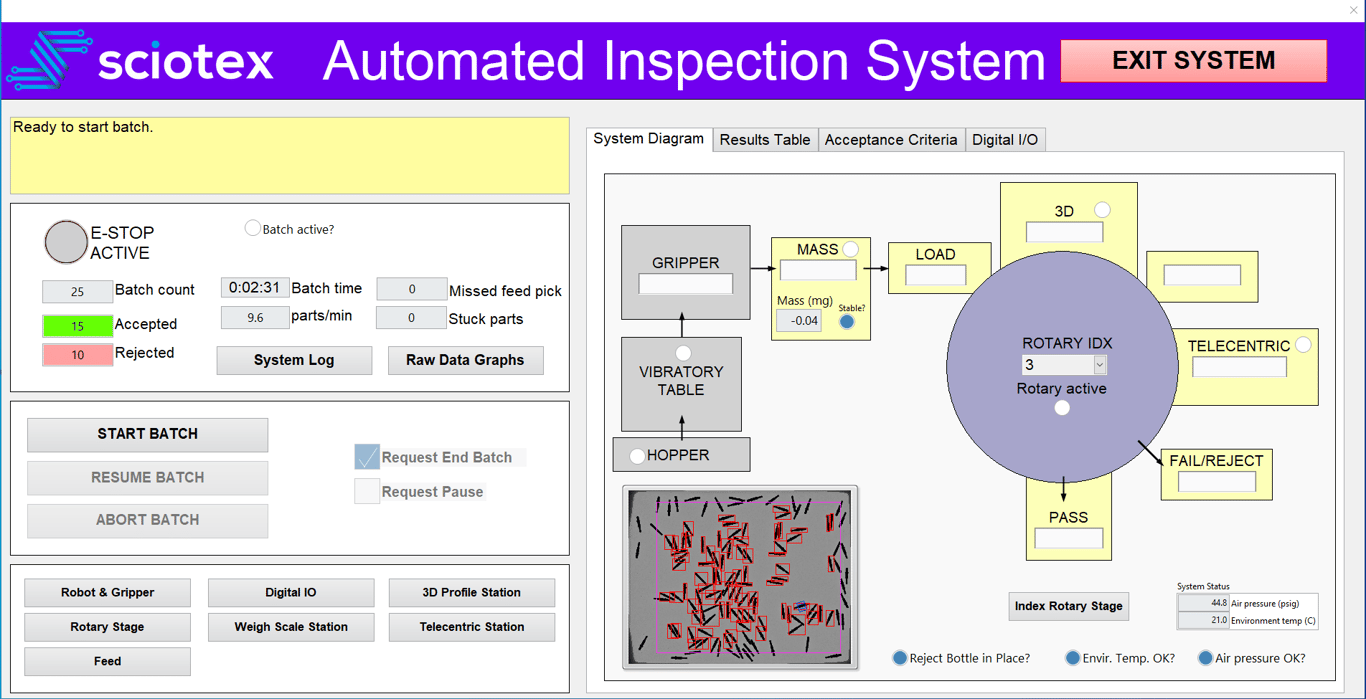1366x699 pixels.
Task: Click the green Accepted count field
Action: (77, 325)
